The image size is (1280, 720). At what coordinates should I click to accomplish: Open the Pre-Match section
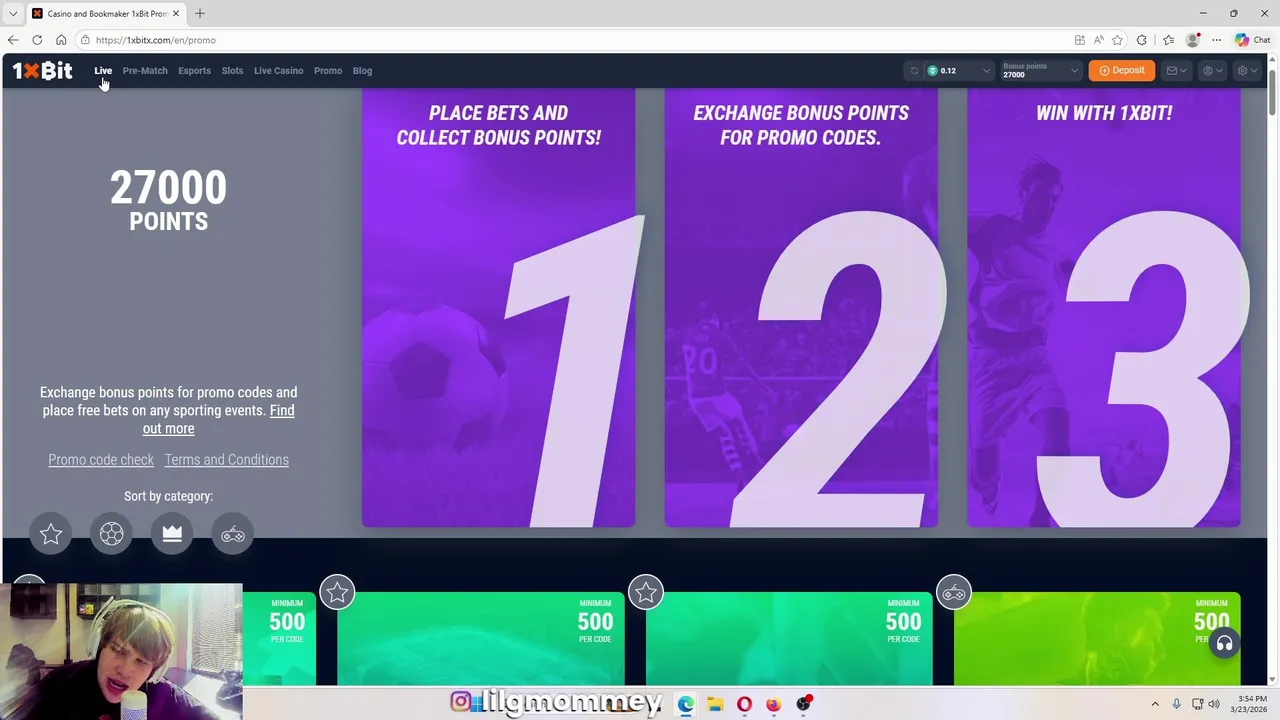[x=145, y=71]
